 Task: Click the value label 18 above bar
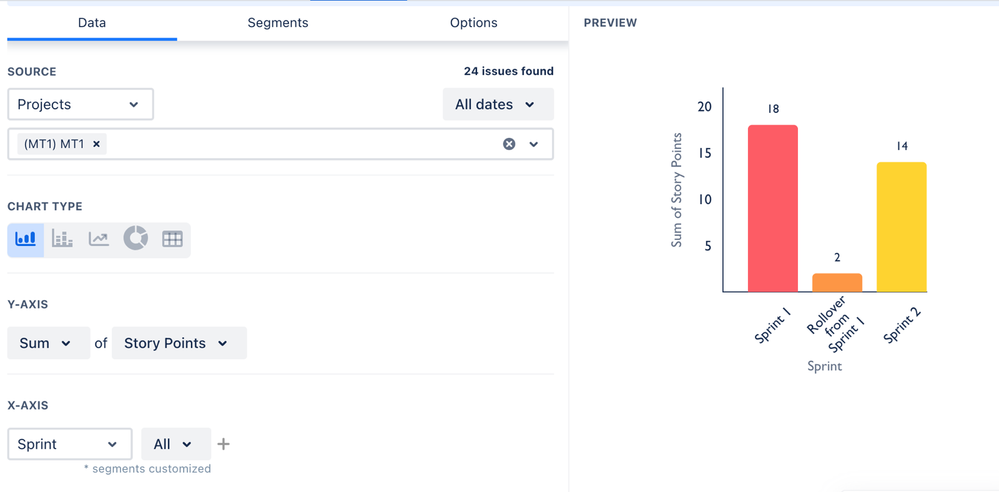773,109
